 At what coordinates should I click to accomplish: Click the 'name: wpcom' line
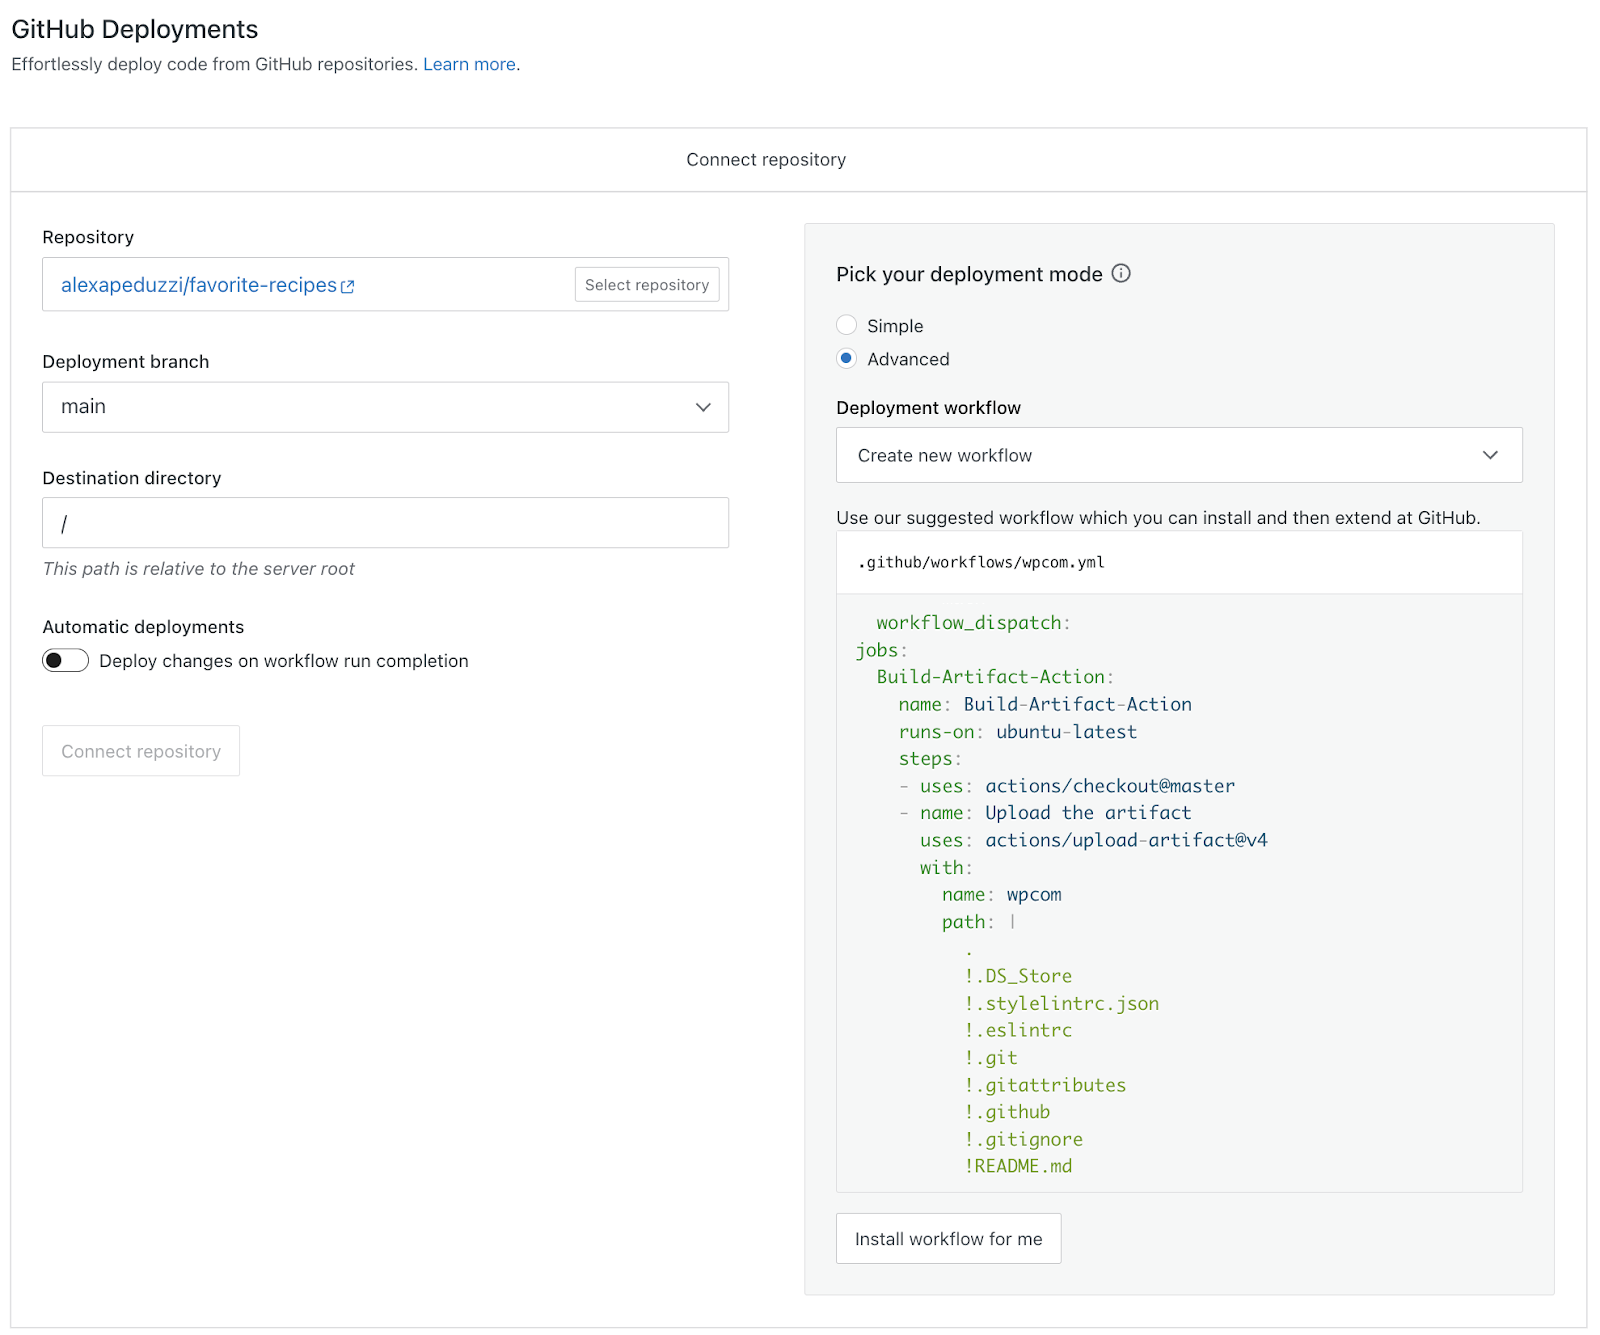tap(1002, 894)
